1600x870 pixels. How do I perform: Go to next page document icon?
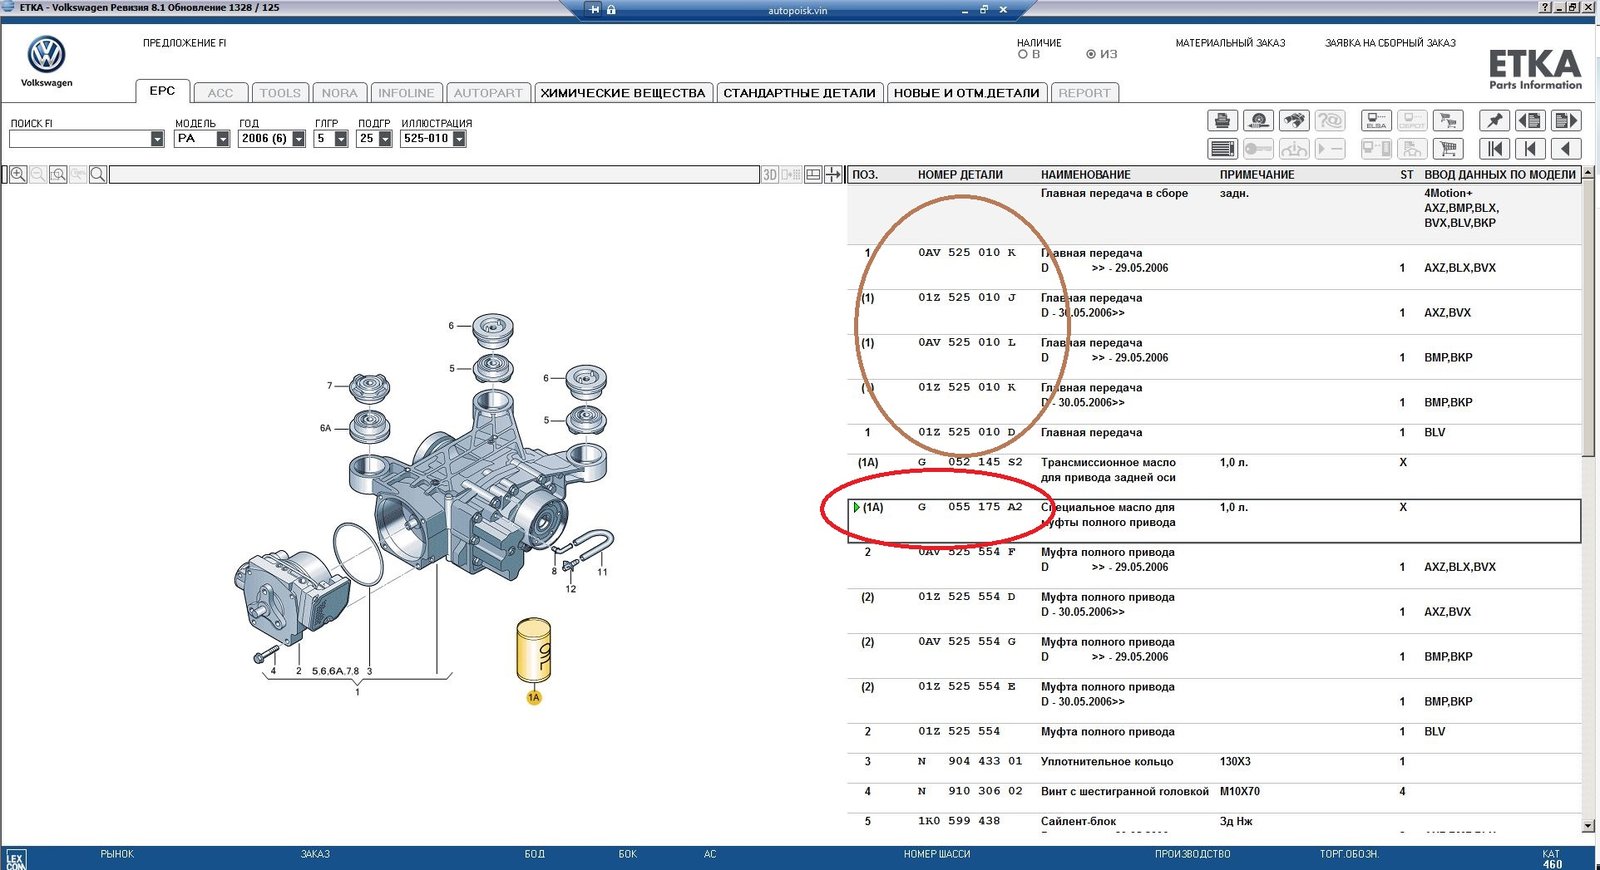click(x=1566, y=121)
